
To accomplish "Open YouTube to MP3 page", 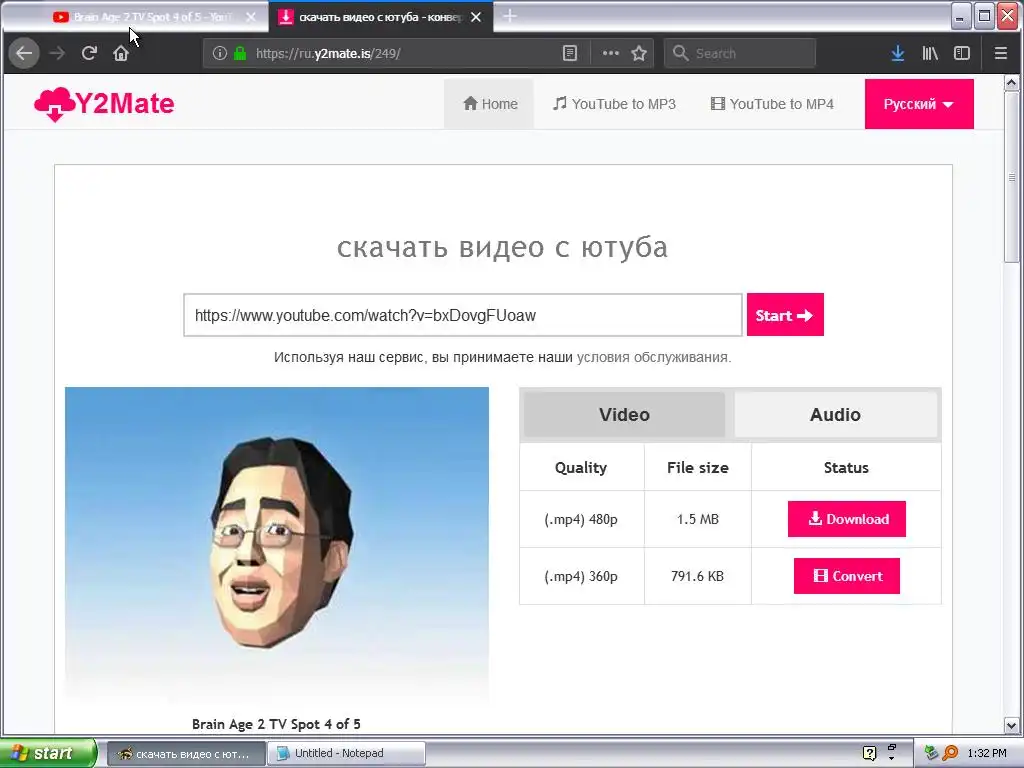I will point(615,104).
